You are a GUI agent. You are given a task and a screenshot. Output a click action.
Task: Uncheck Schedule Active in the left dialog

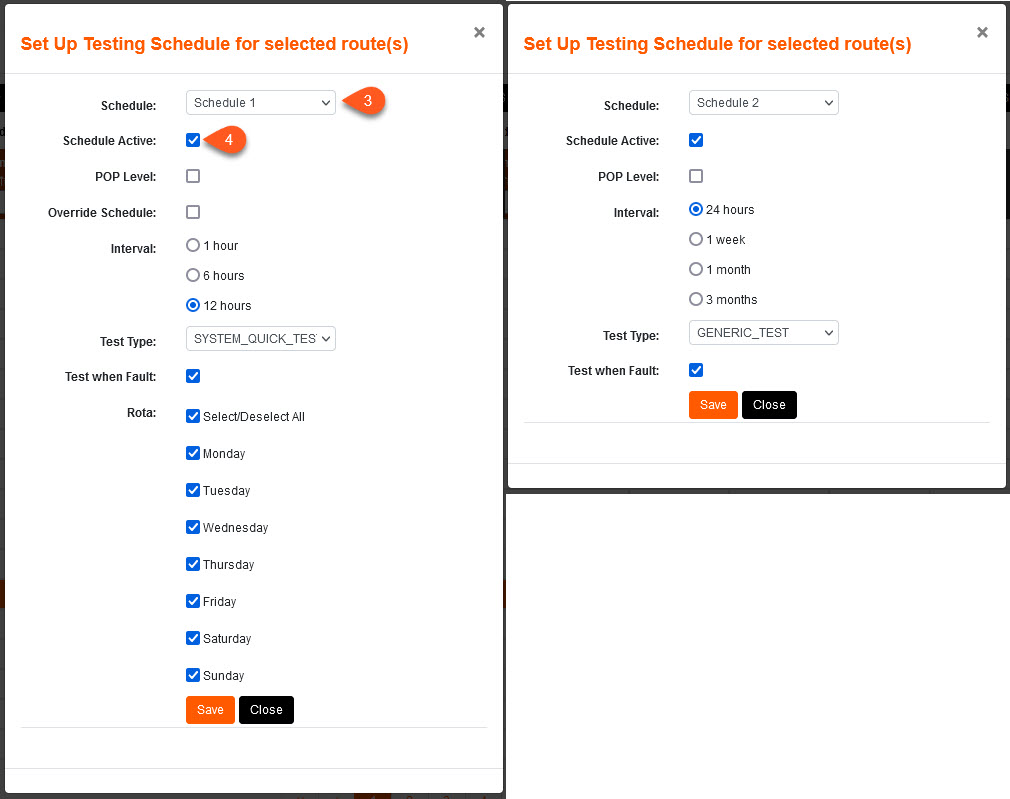193,140
